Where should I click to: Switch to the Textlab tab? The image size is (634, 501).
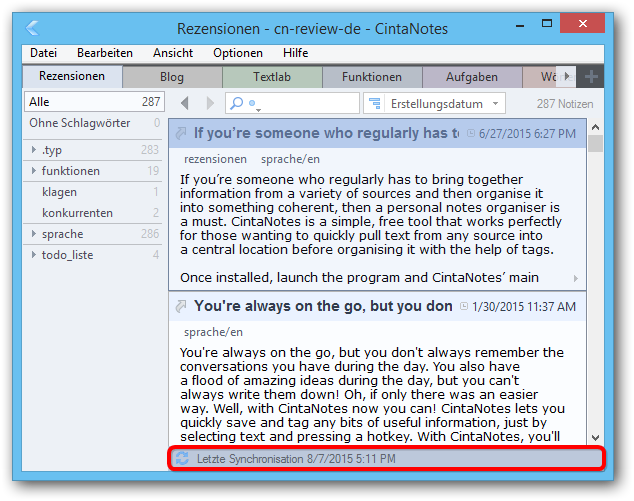click(272, 77)
